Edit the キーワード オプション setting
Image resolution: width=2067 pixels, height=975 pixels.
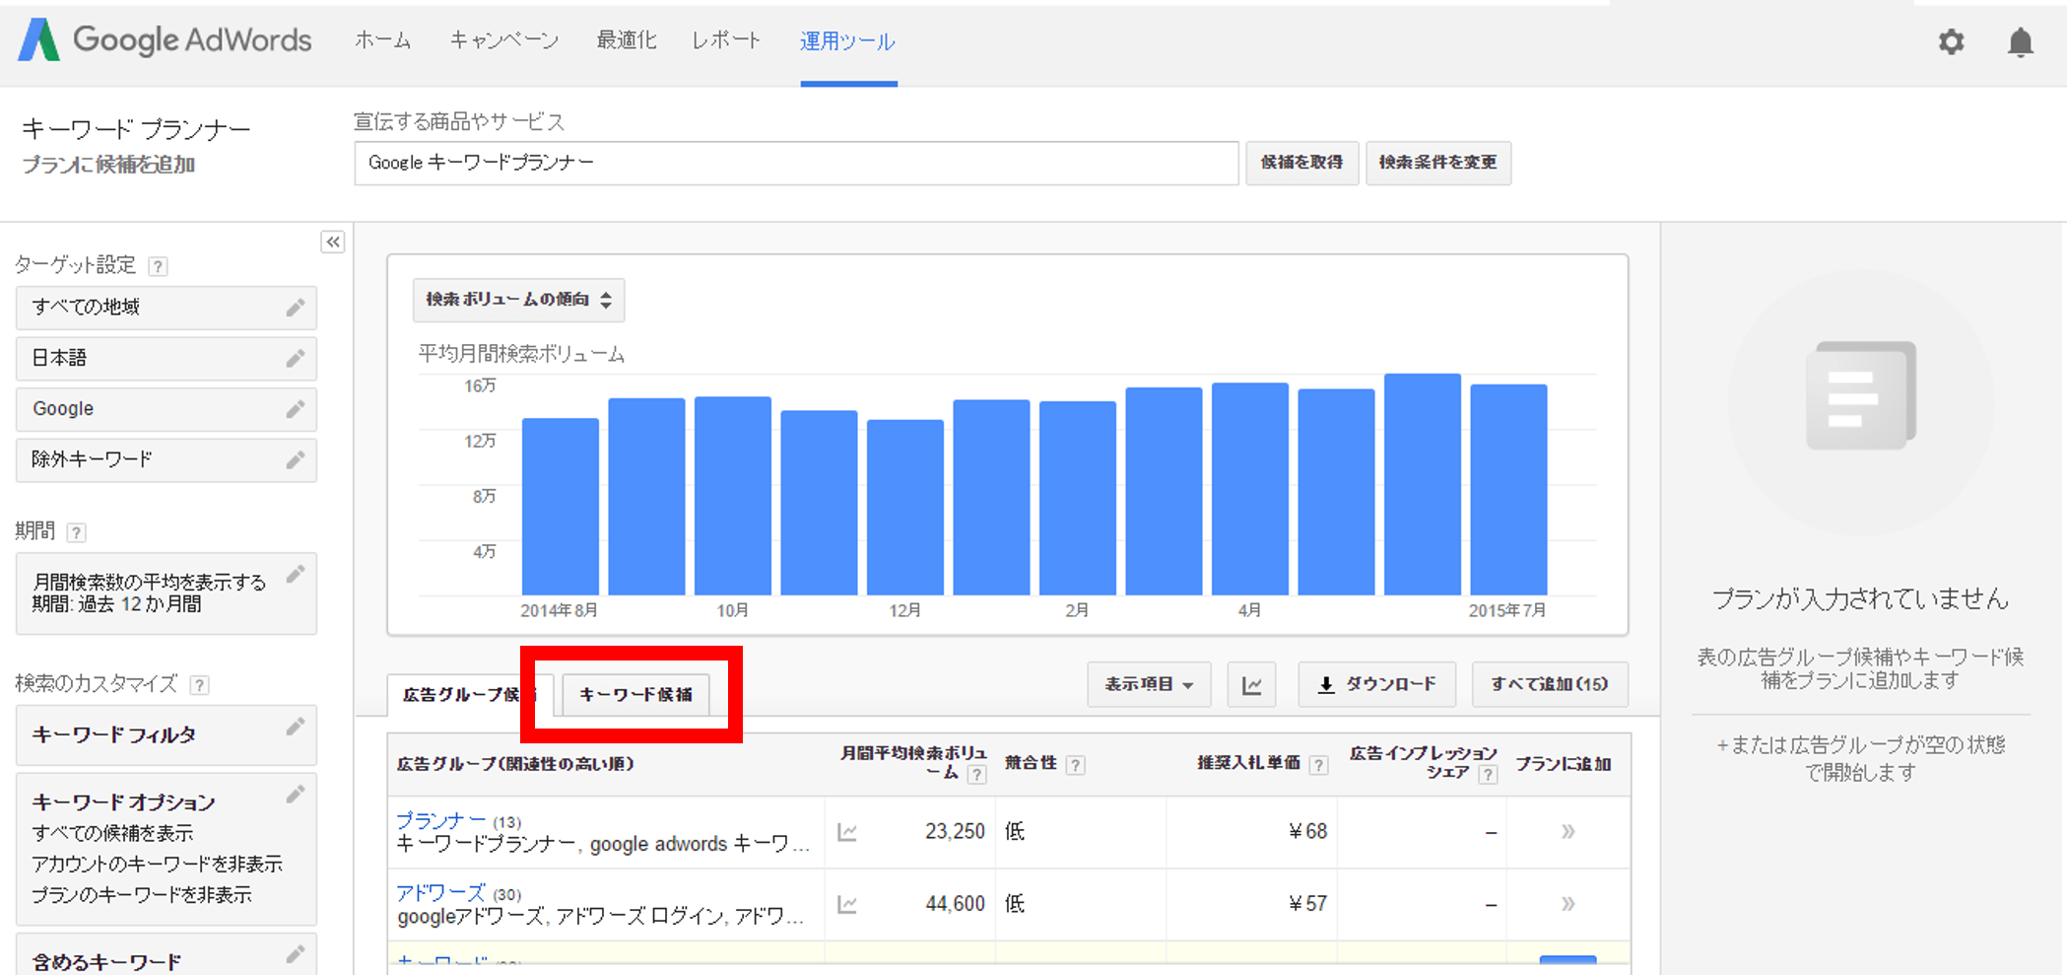pyautogui.click(x=294, y=795)
